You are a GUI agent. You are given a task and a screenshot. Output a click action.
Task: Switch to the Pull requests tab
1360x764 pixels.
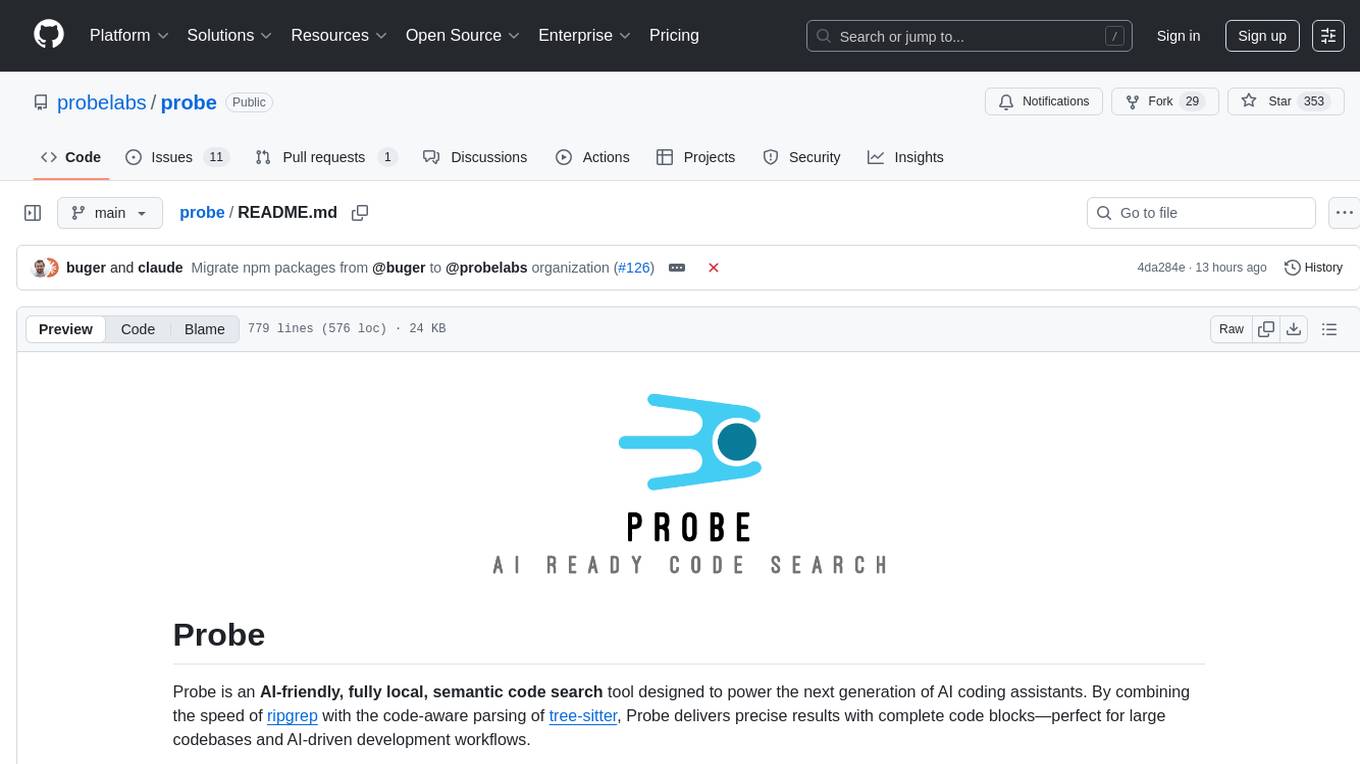[326, 157]
